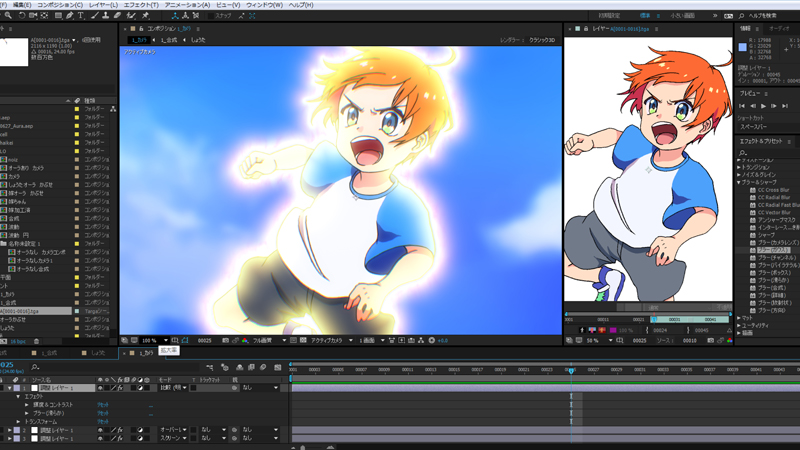Collapse the ブラー＆シャープ effects category

[740, 183]
